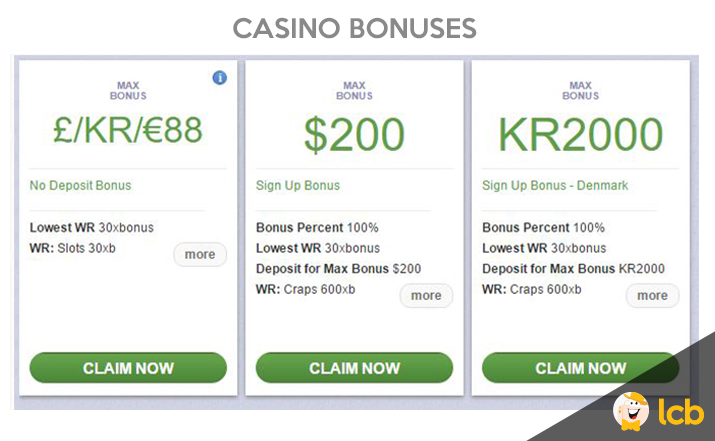Claim the No Deposit Bonus now

point(128,368)
